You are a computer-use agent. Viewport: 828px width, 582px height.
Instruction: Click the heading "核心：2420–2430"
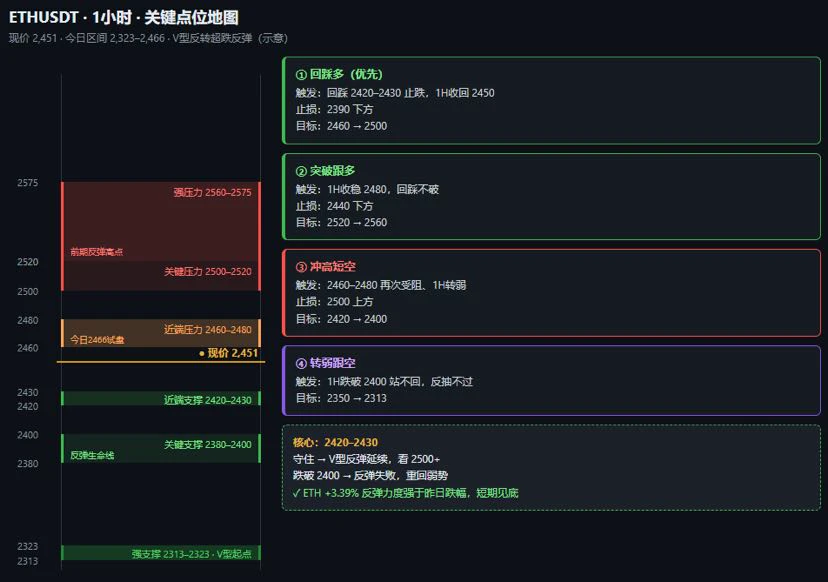pyautogui.click(x=335, y=443)
